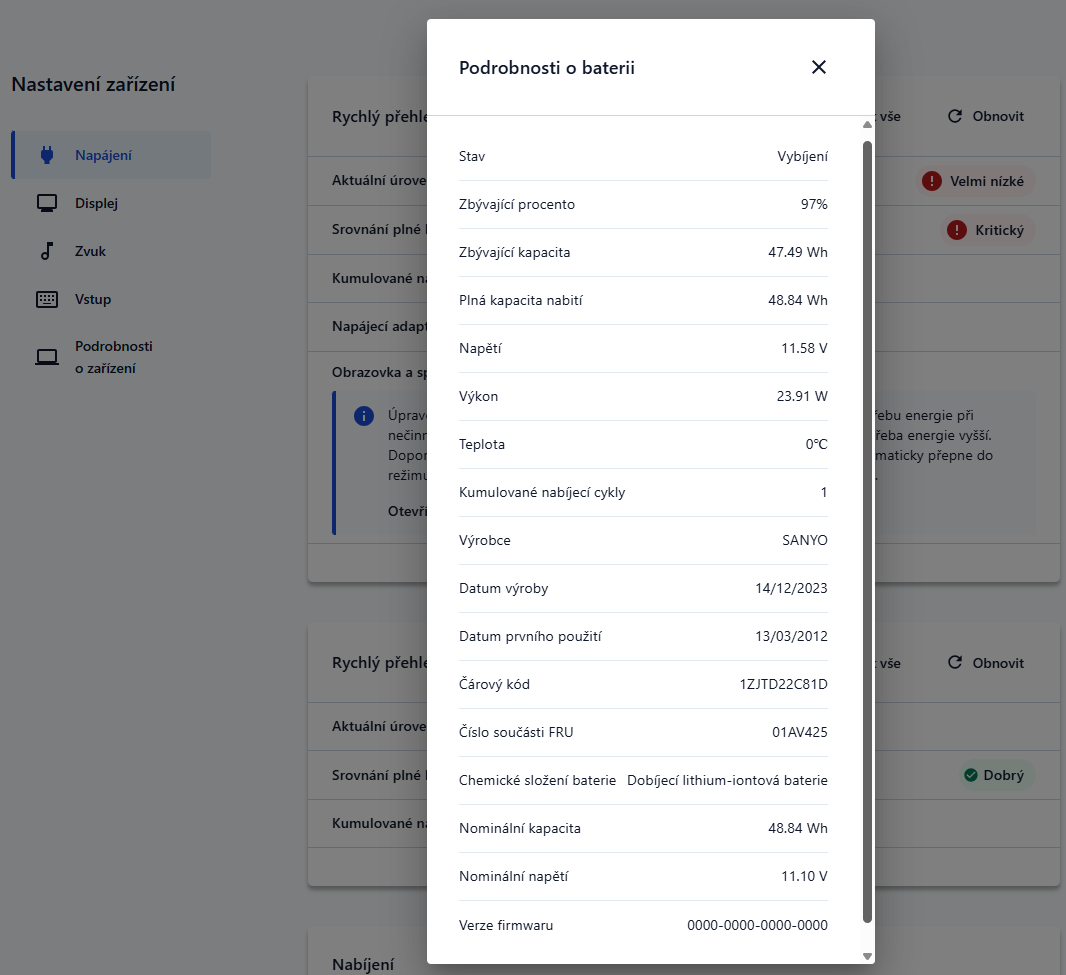
Task: Click the plug icon next to Napájení
Action: pyautogui.click(x=46, y=155)
